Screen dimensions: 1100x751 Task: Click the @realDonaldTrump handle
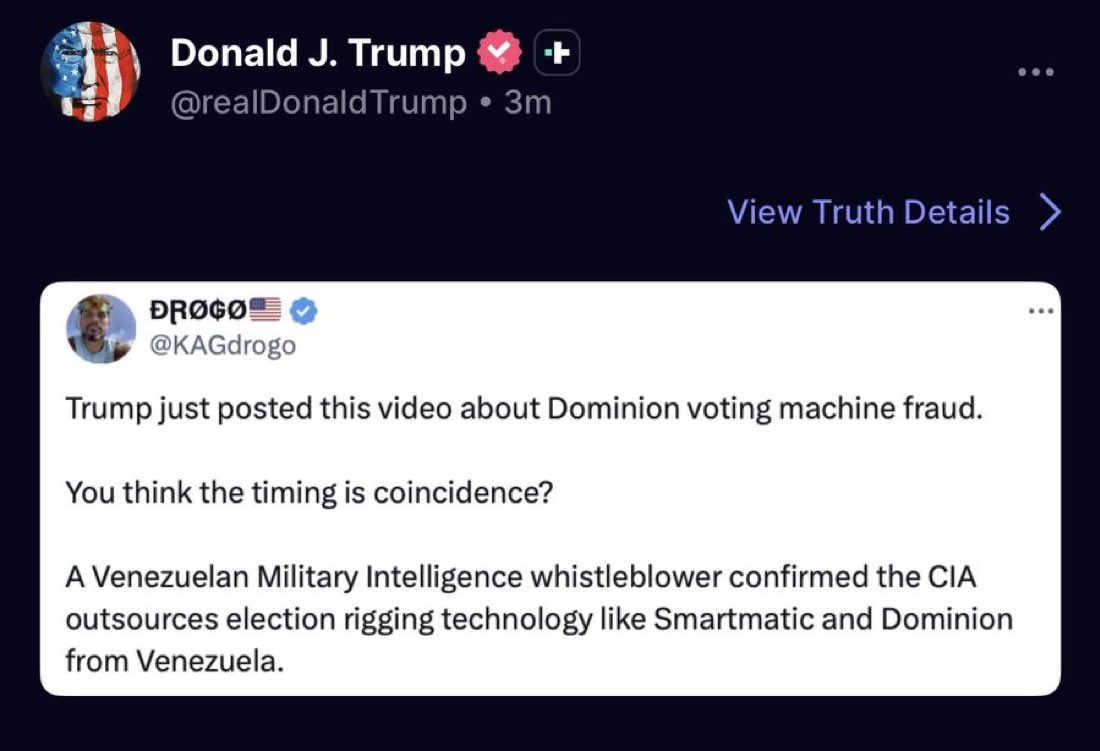point(318,102)
